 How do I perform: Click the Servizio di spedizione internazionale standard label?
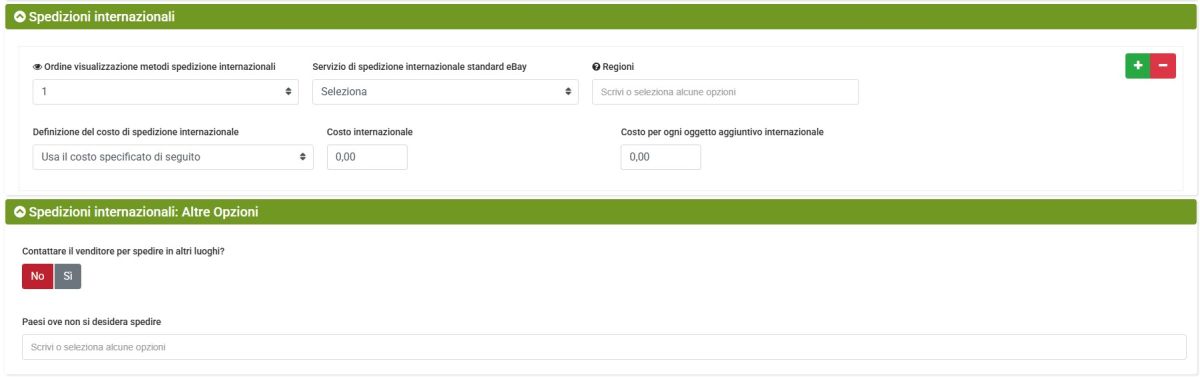coord(419,67)
